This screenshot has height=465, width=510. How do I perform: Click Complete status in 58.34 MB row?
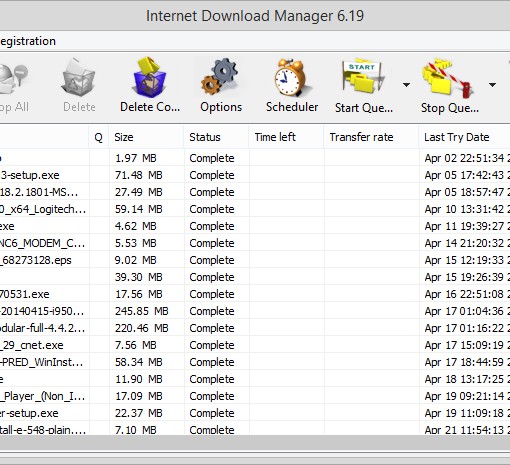coord(212,362)
